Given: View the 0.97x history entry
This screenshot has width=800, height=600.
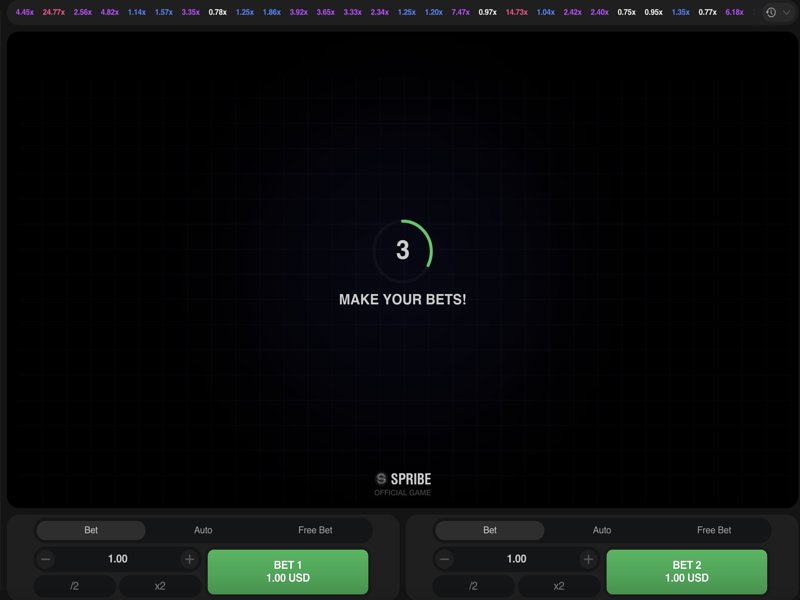Looking at the screenshot, I should coord(488,12).
